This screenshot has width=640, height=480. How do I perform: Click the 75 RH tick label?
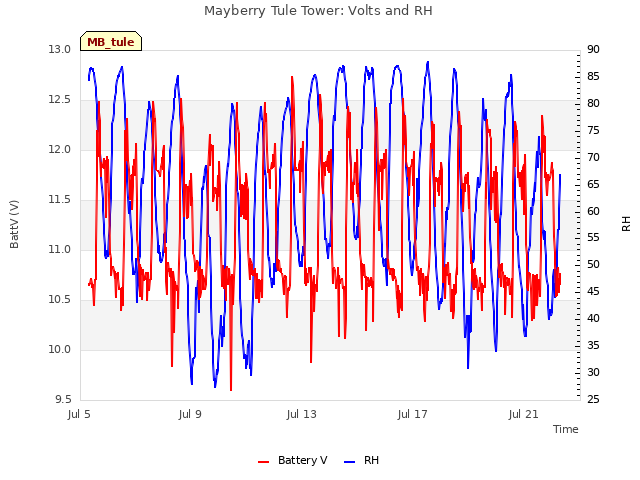593,130
